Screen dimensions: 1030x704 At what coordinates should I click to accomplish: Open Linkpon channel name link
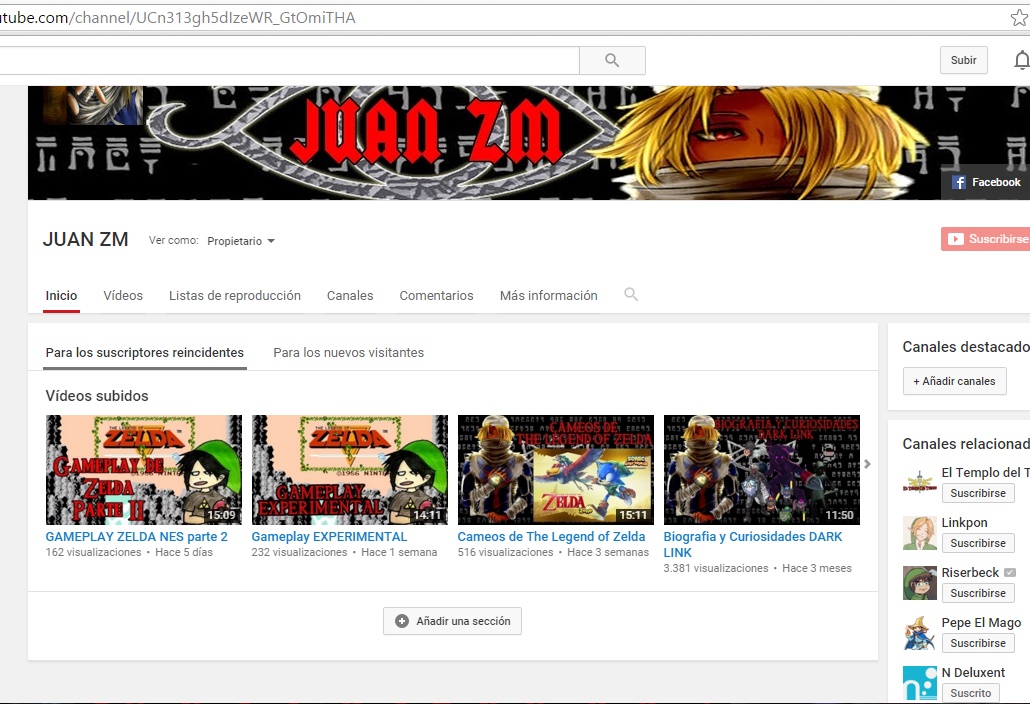964,523
